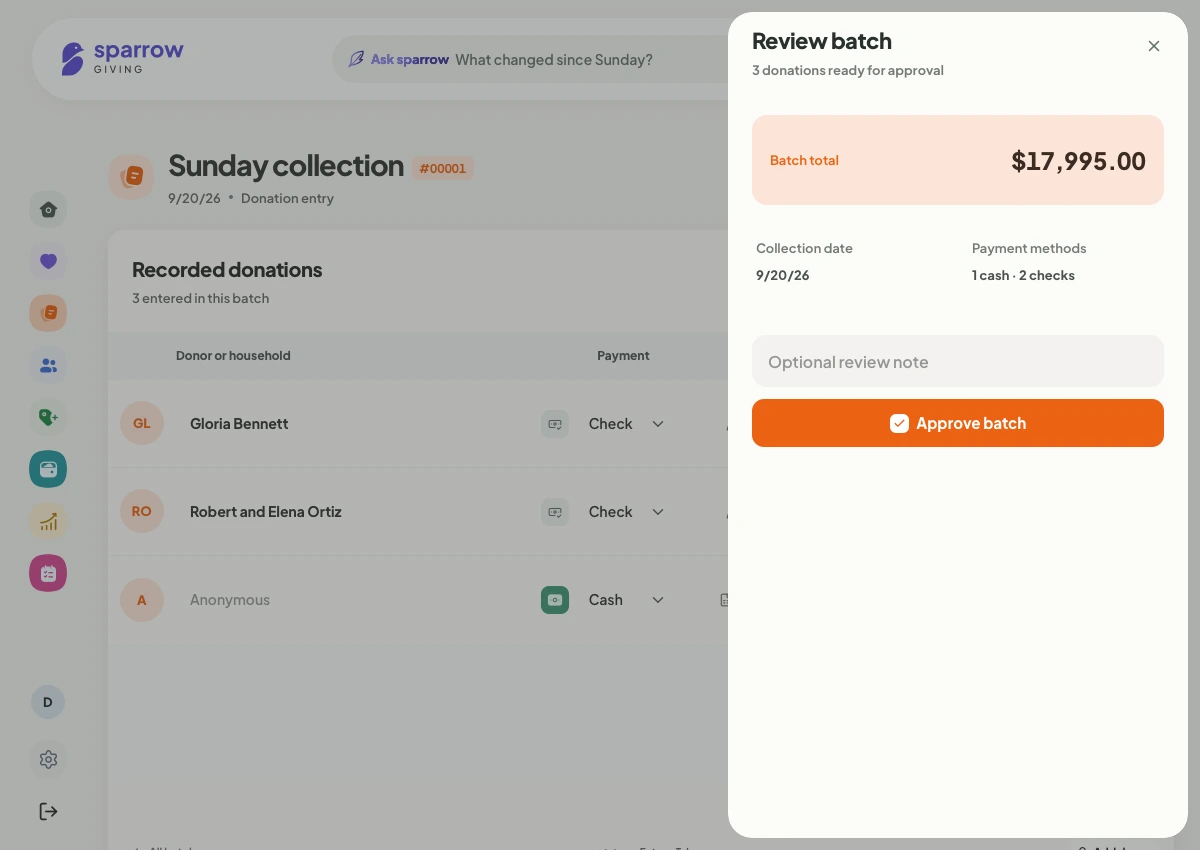Open the growth chart reports icon
The height and width of the screenshot is (850, 1200).
[x=48, y=521]
